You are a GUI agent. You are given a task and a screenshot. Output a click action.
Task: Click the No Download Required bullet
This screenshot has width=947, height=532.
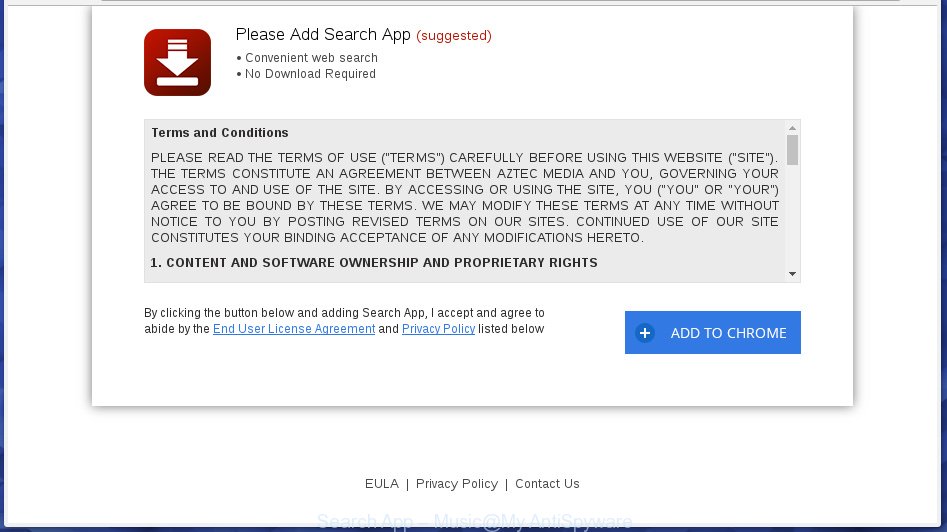pos(306,74)
